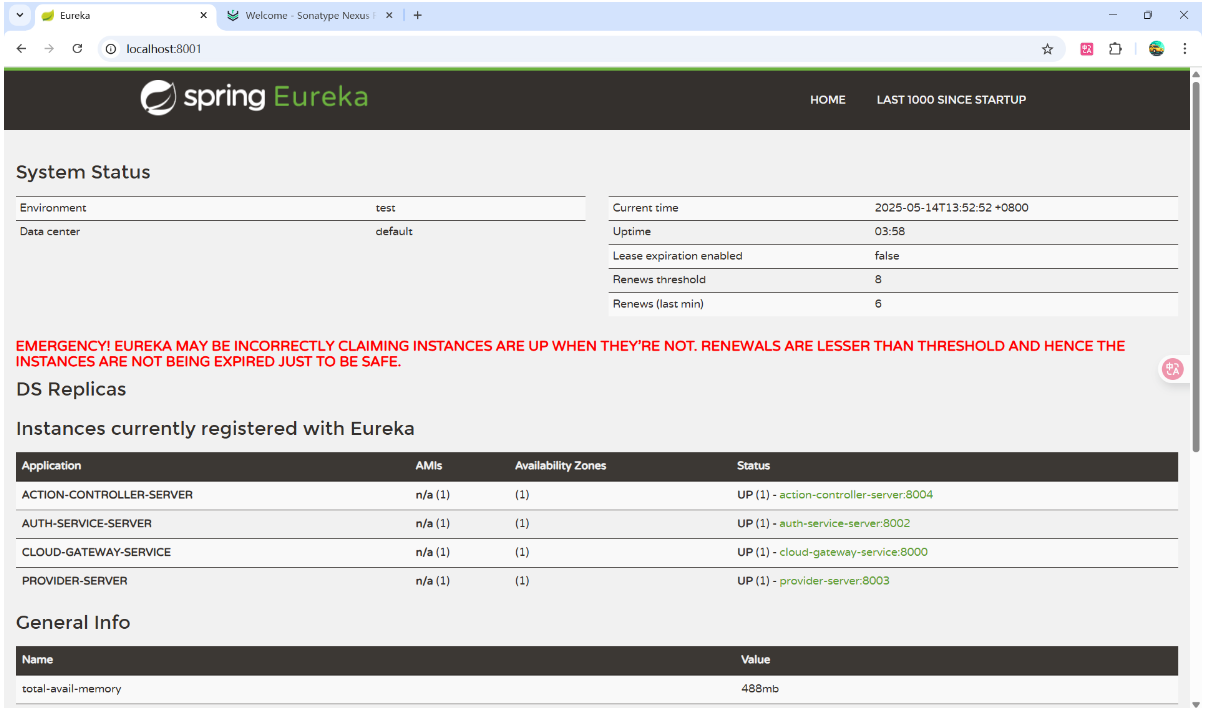
Task: Click the Spring Eureka logo
Action: (x=254, y=97)
